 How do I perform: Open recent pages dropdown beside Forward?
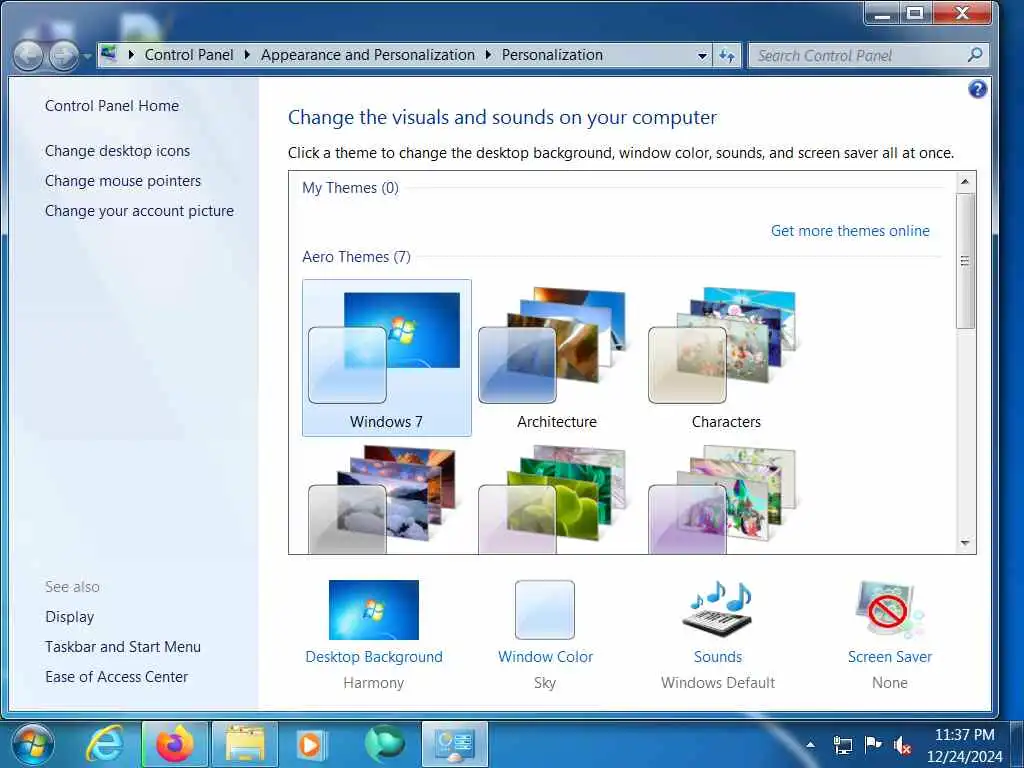pos(87,56)
